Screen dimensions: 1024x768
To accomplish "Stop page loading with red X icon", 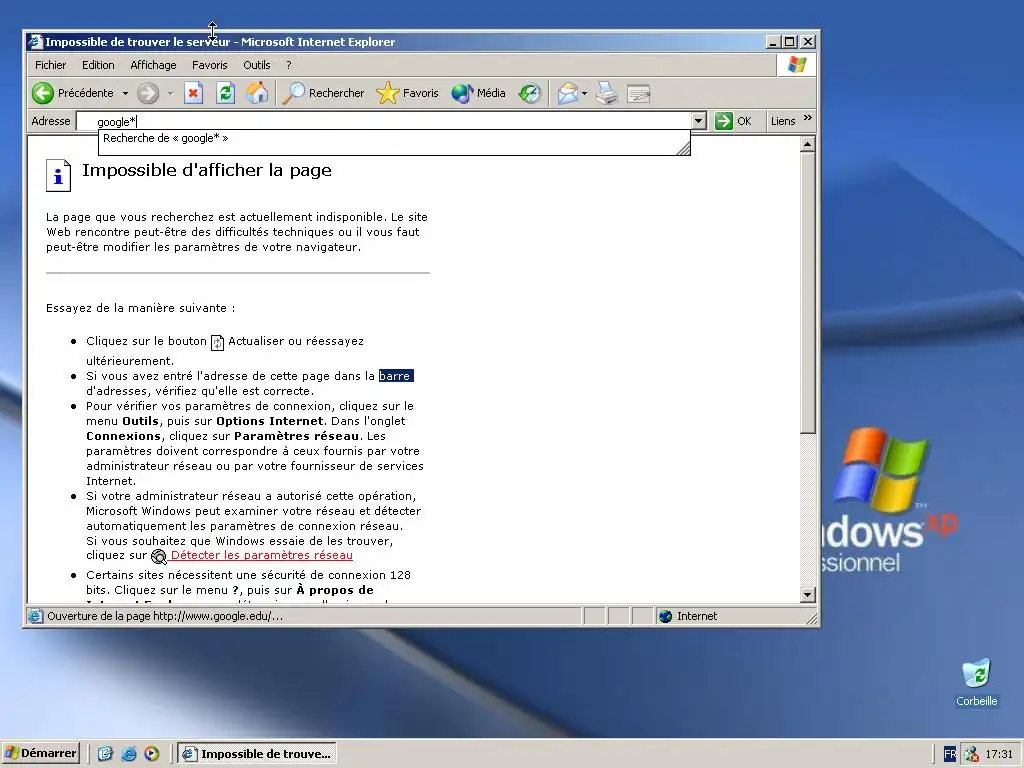I will (193, 93).
